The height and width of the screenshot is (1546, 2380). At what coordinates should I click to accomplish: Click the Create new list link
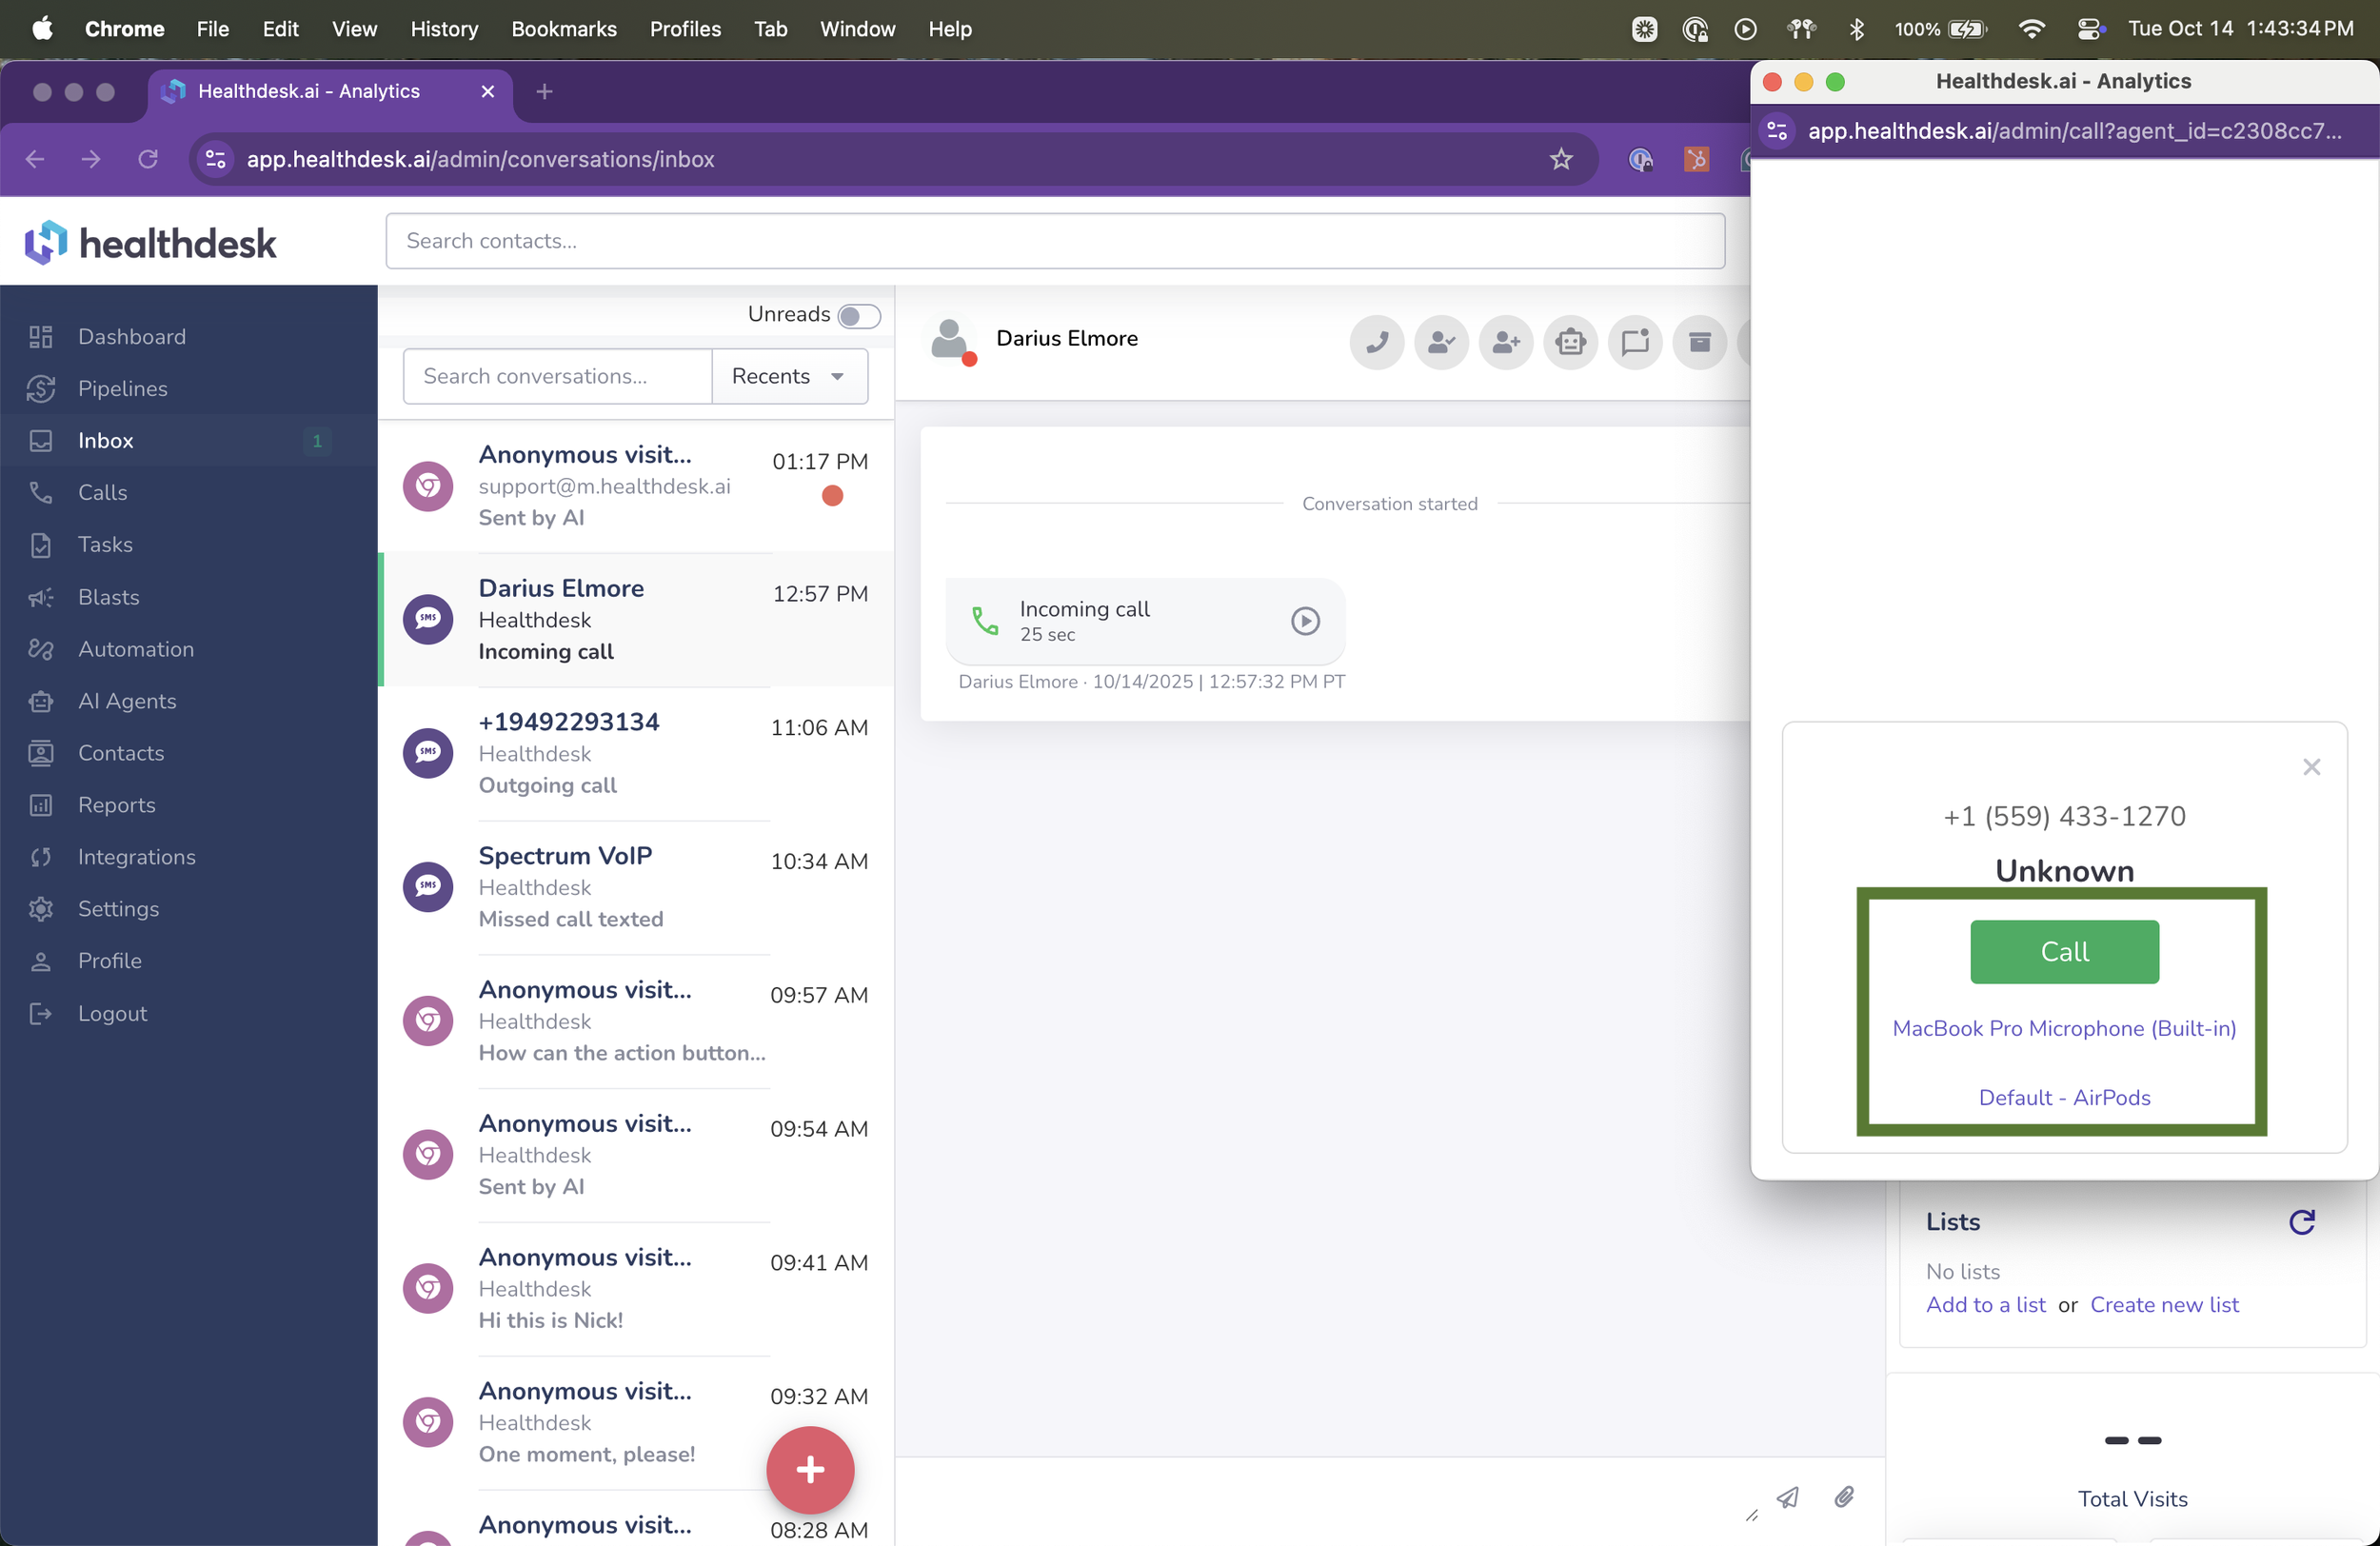tap(2163, 1304)
